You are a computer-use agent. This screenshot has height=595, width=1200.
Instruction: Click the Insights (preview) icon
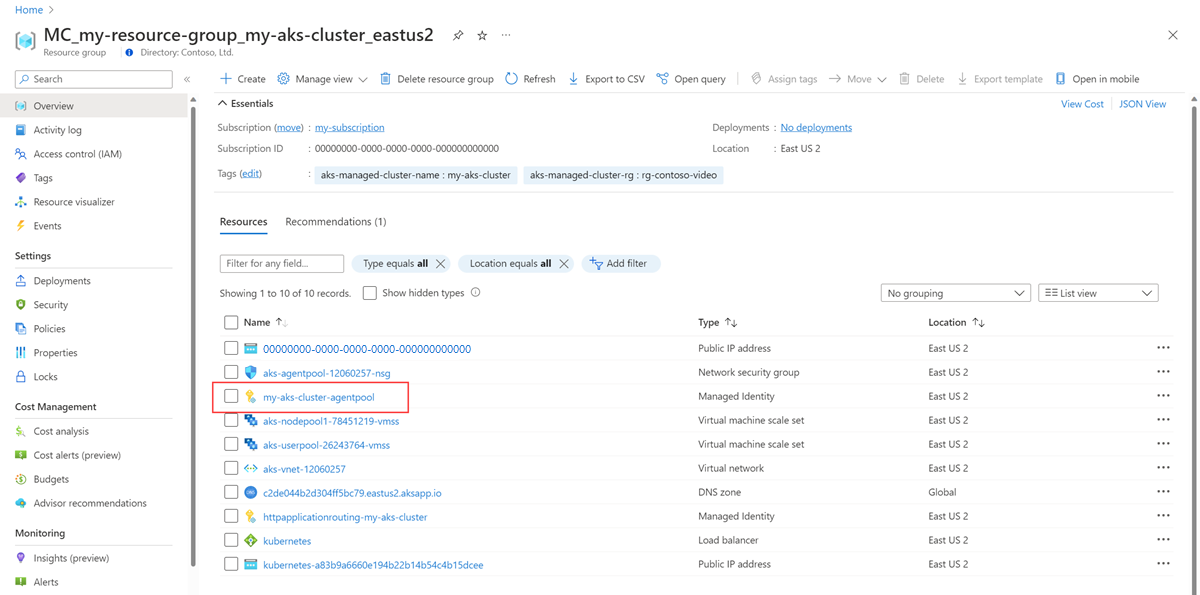(x=21, y=558)
